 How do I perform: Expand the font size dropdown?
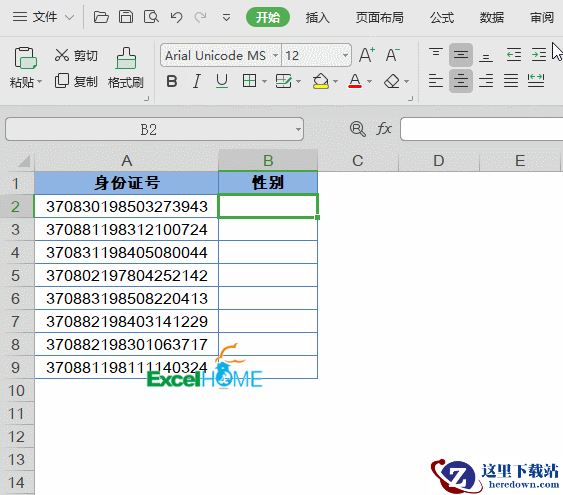tap(345, 56)
